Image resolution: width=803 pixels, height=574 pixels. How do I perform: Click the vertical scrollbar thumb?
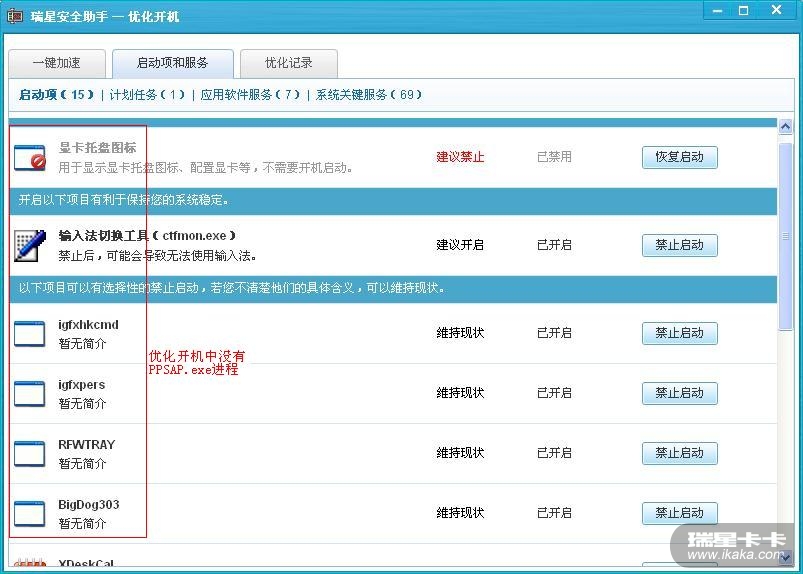pos(786,237)
